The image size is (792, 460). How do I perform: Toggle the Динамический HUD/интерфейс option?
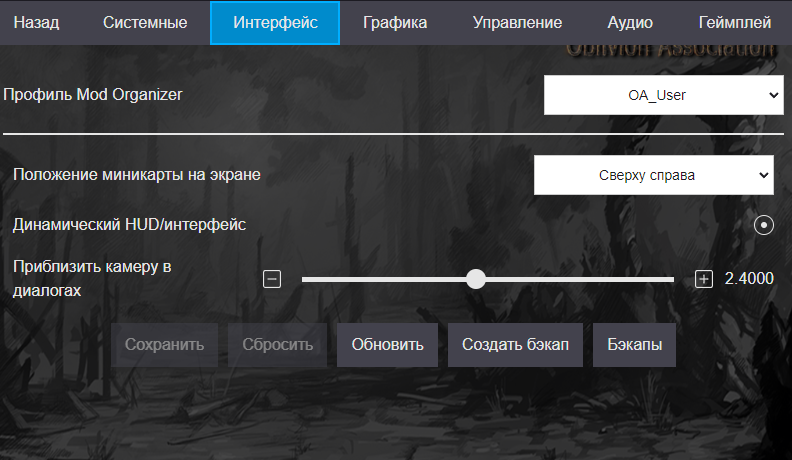click(764, 225)
